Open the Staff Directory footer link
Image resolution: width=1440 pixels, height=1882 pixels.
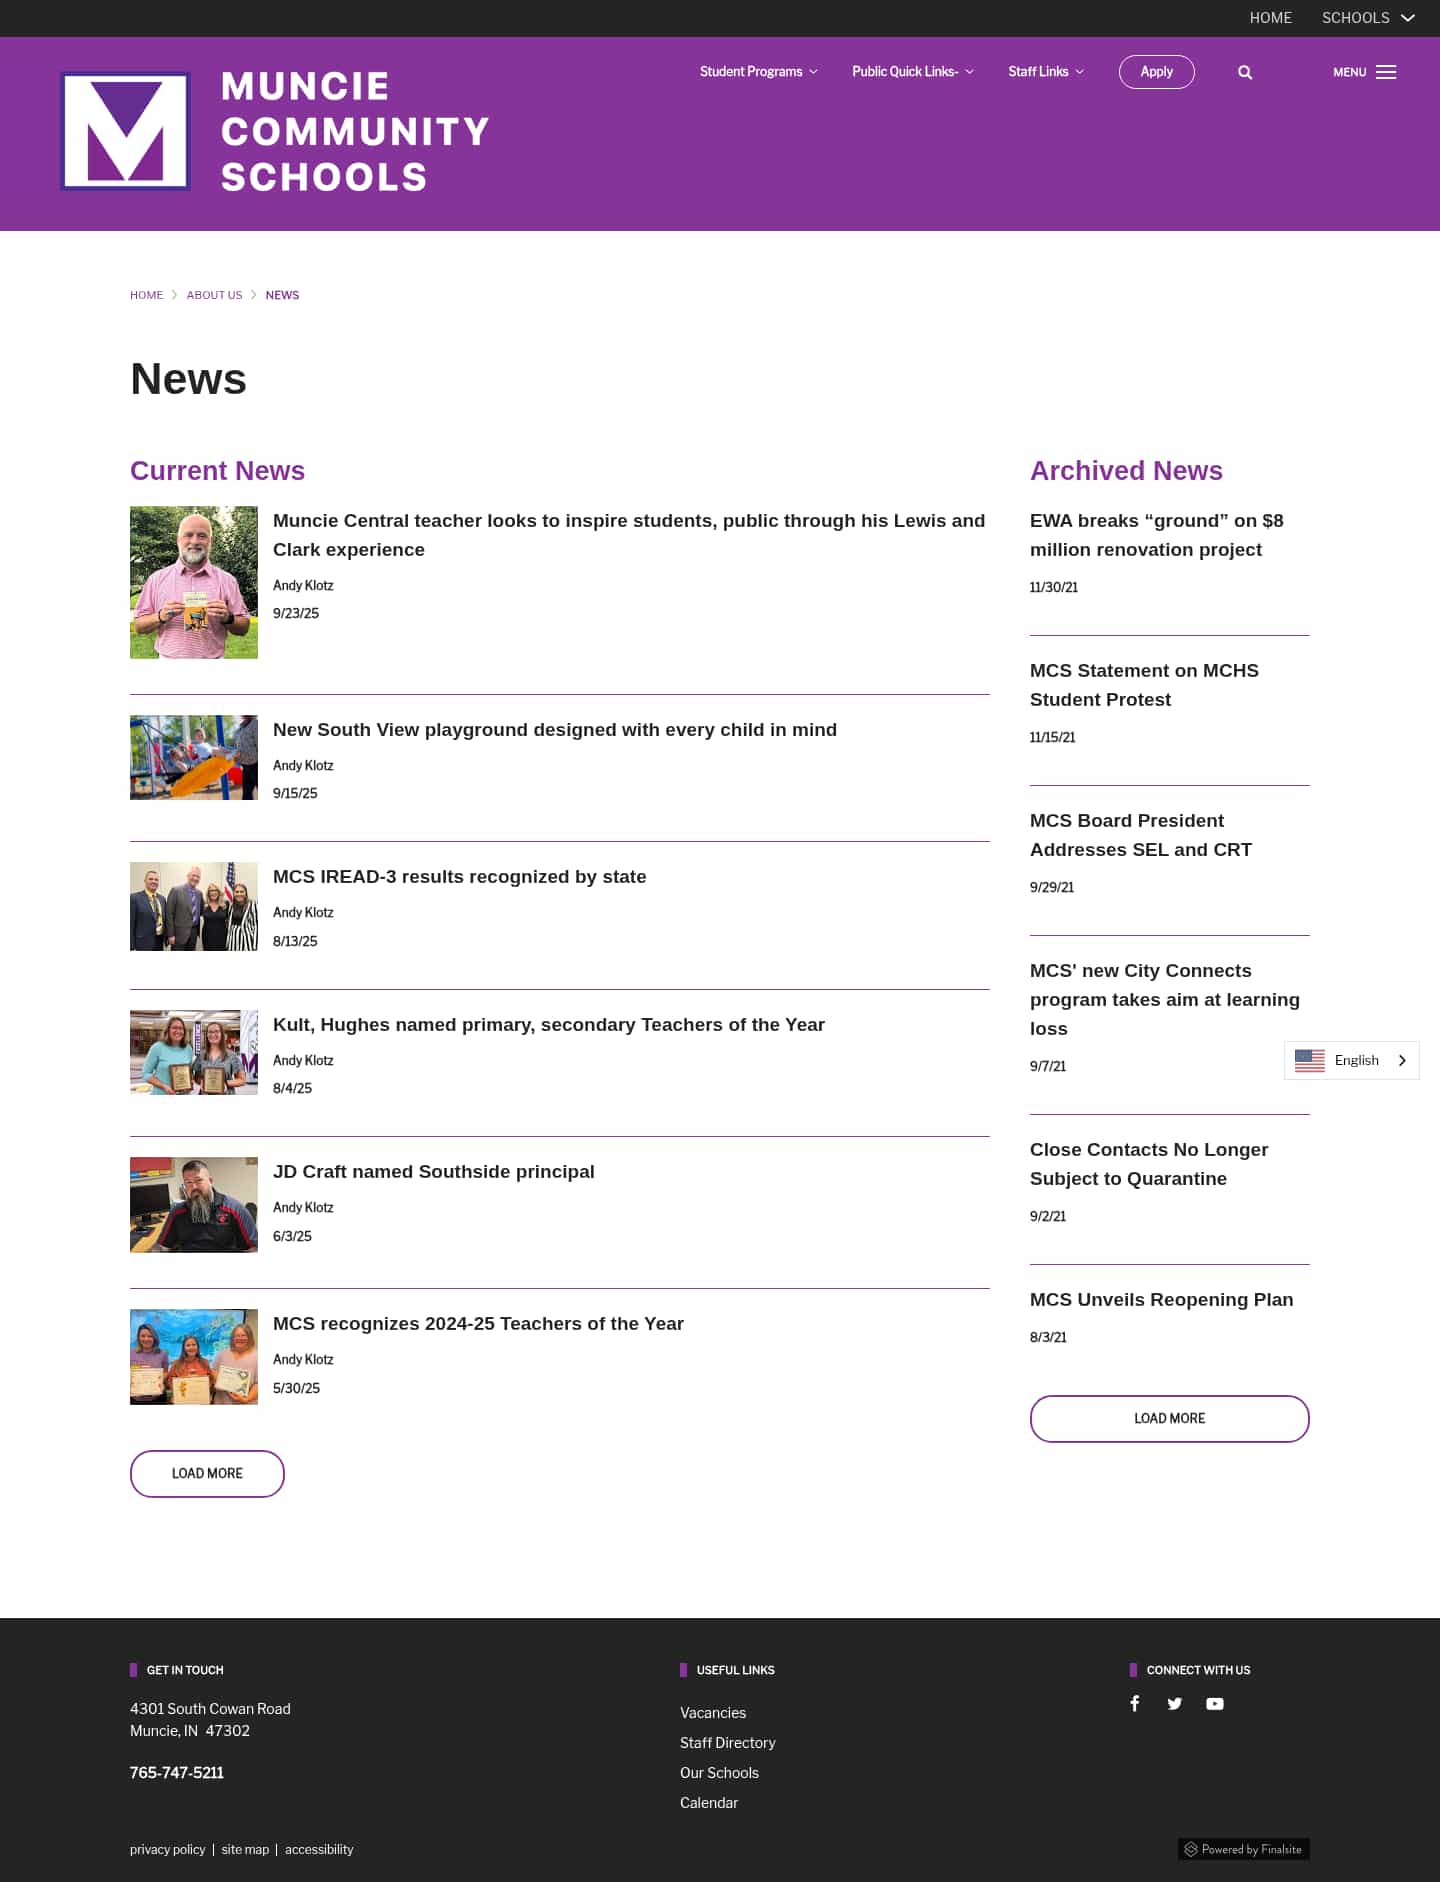pos(727,1742)
